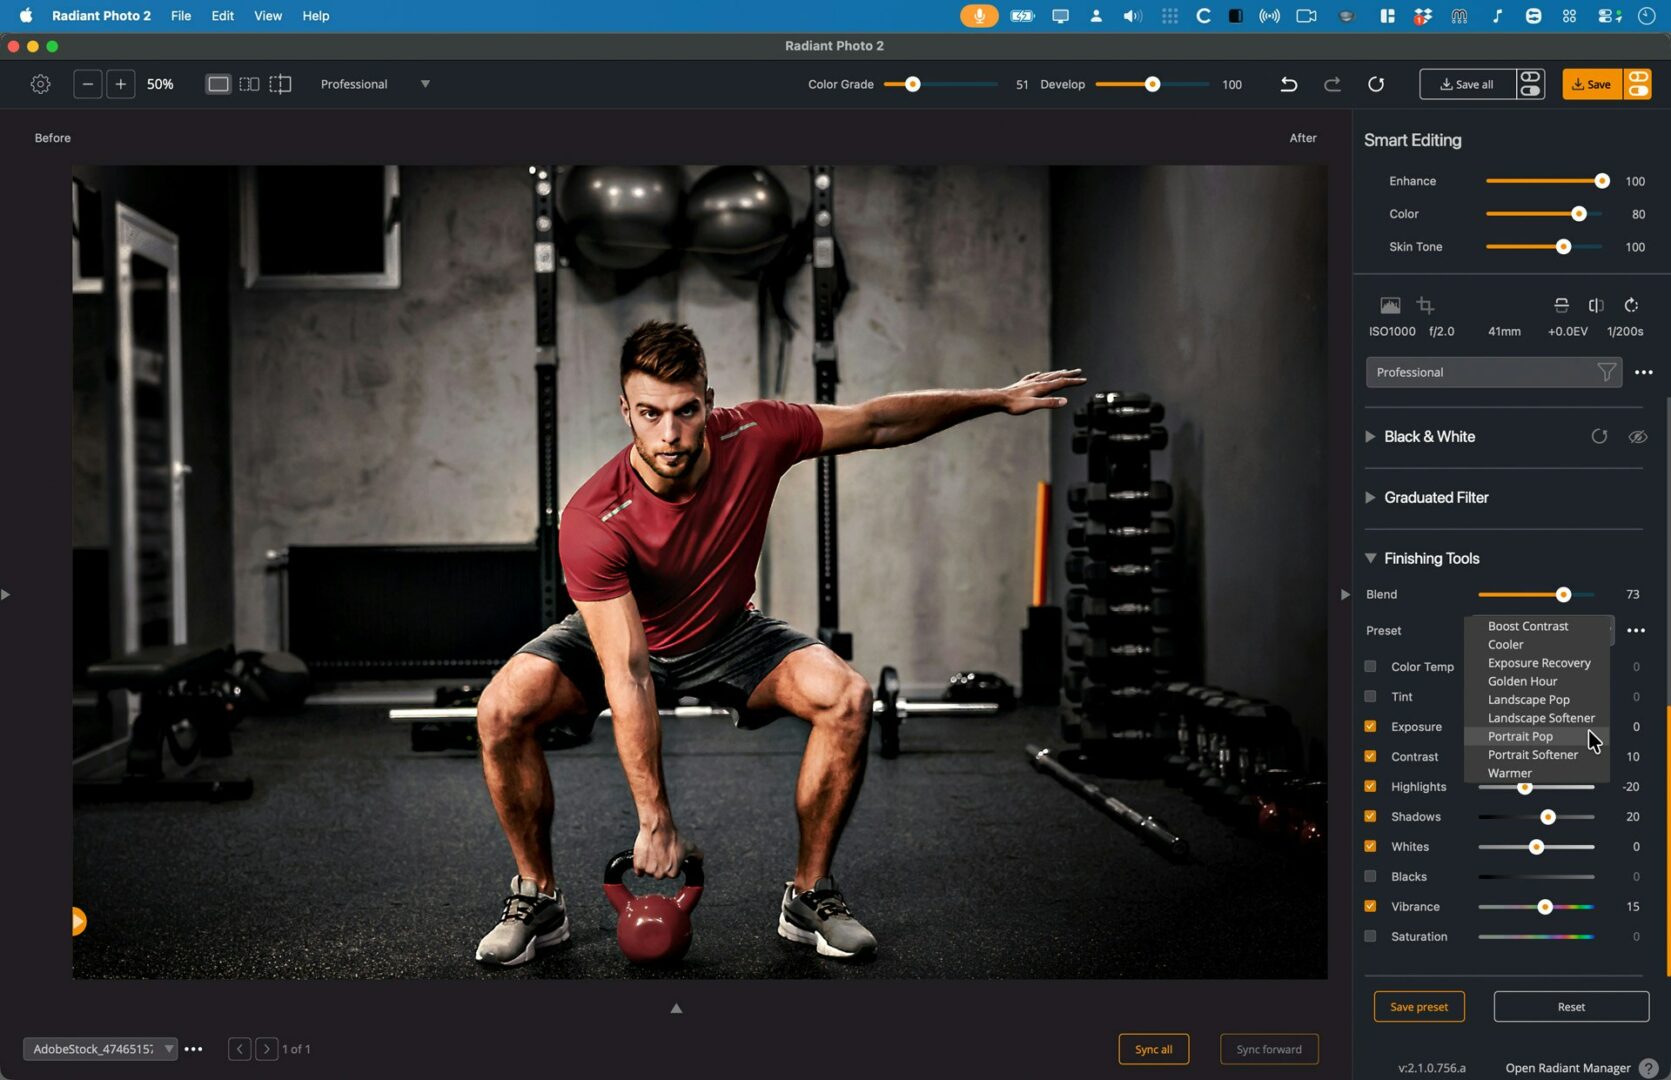
Task: Click the rotate image icon
Action: click(x=1631, y=305)
